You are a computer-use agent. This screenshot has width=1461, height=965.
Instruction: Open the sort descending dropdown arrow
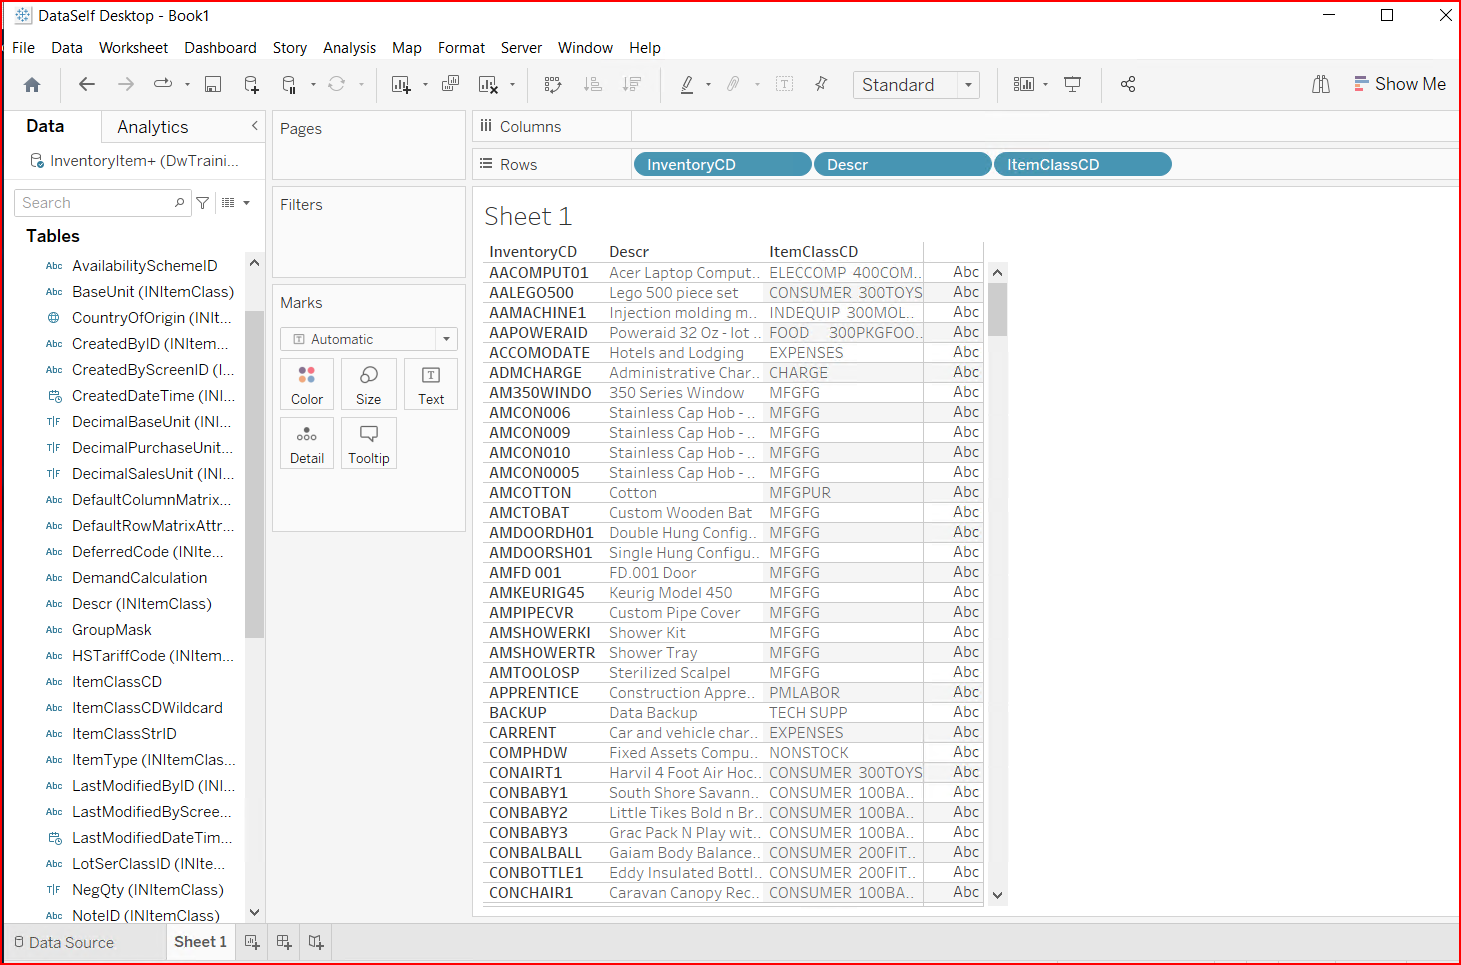631,84
